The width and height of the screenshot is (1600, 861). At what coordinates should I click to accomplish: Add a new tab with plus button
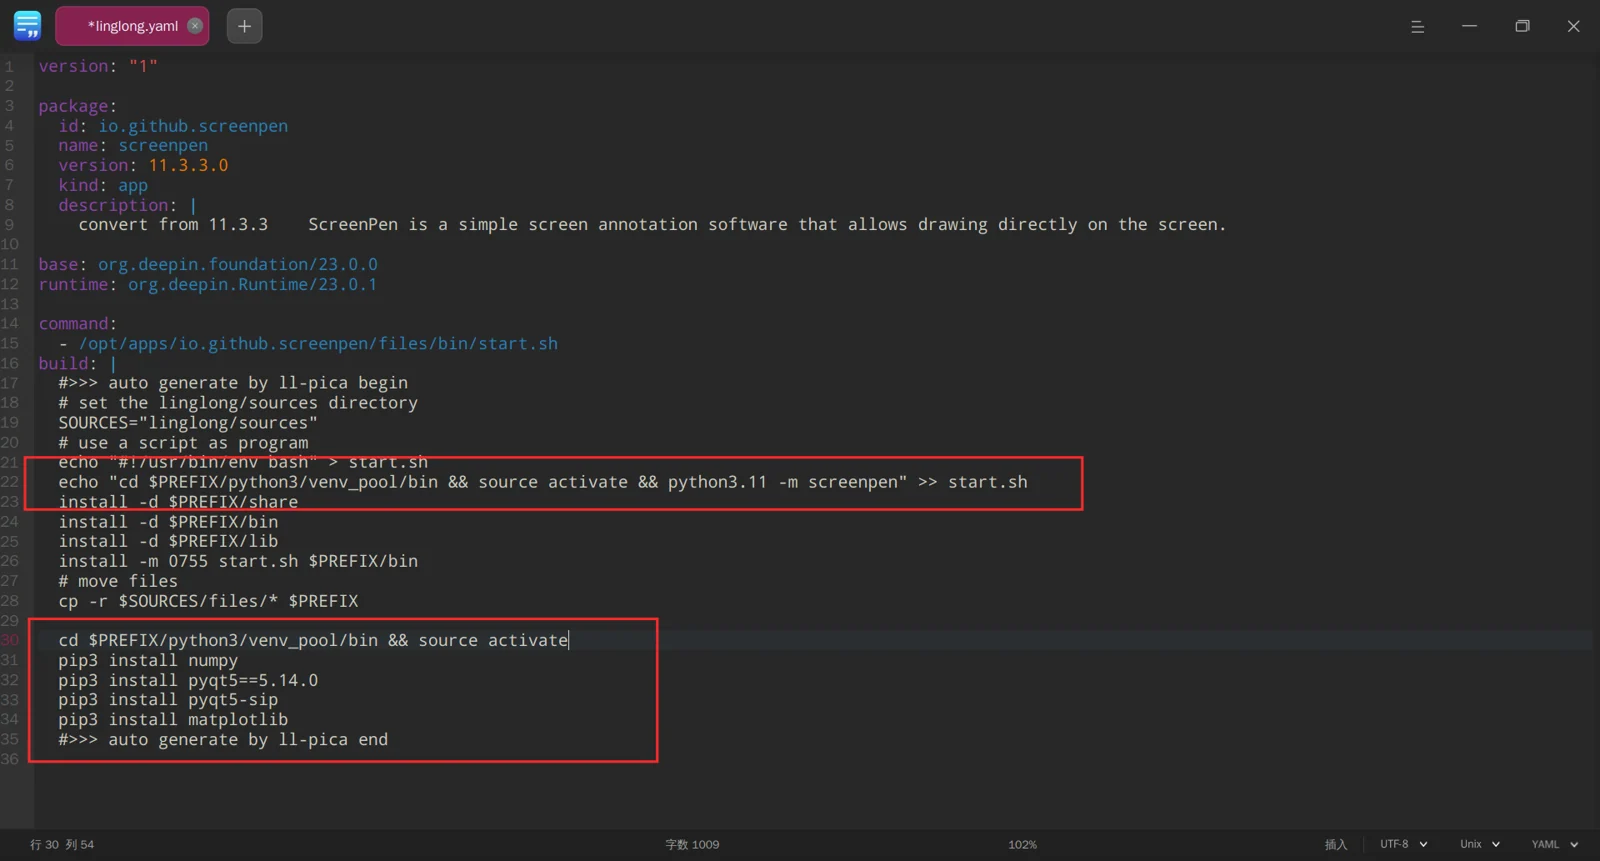pos(245,26)
